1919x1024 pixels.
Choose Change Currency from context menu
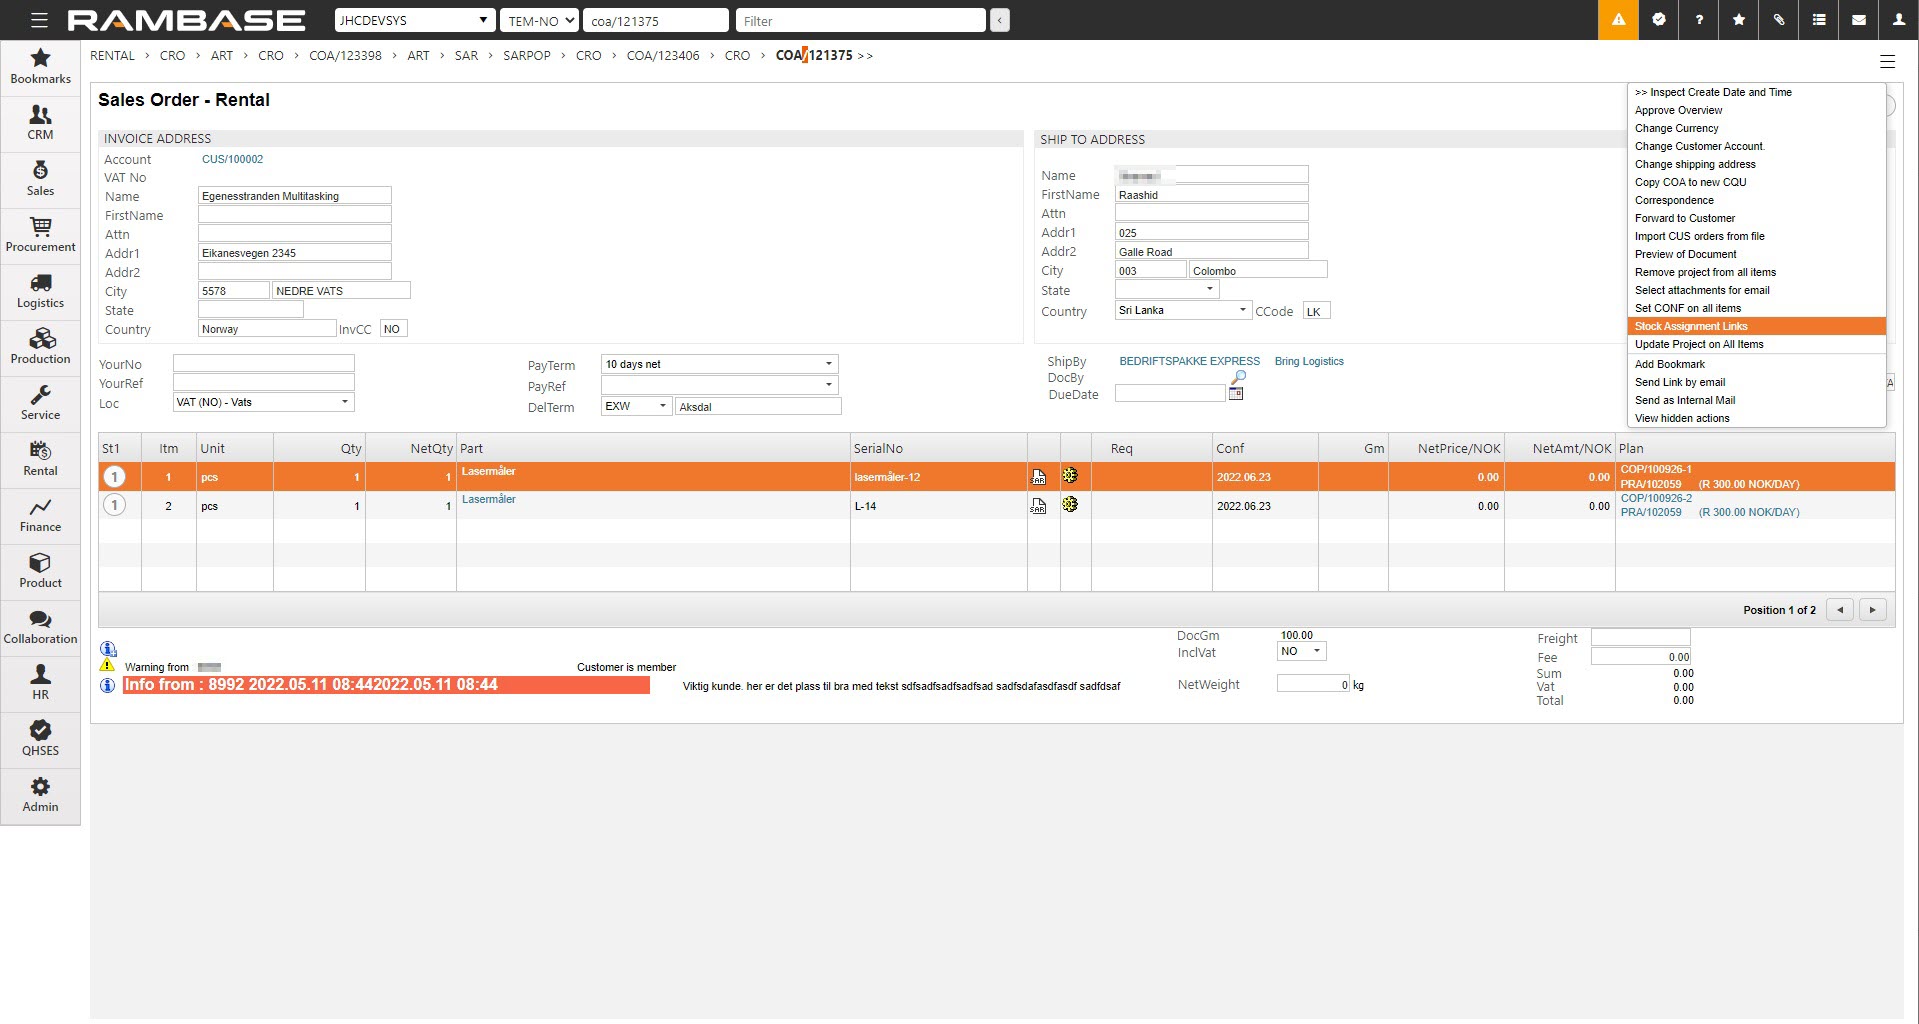coord(1676,128)
